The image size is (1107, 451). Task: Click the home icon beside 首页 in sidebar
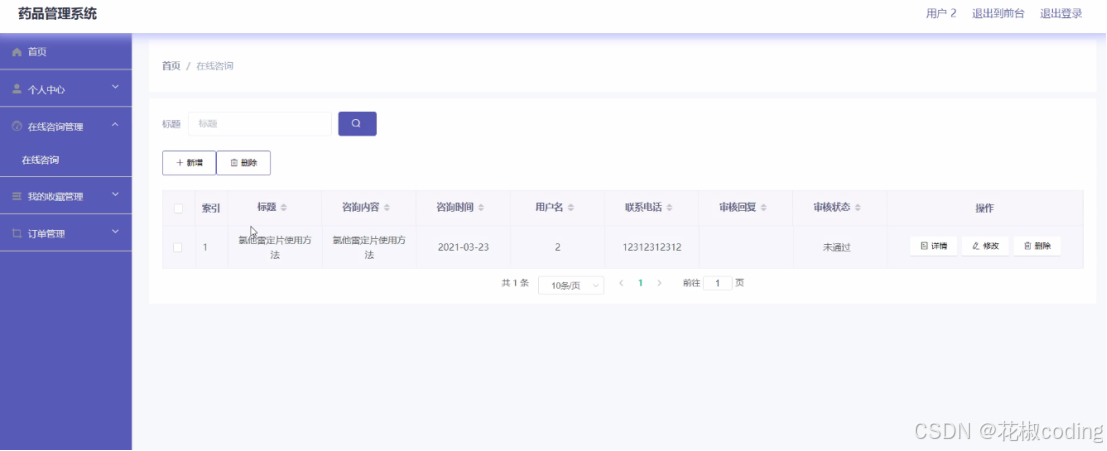(x=18, y=52)
